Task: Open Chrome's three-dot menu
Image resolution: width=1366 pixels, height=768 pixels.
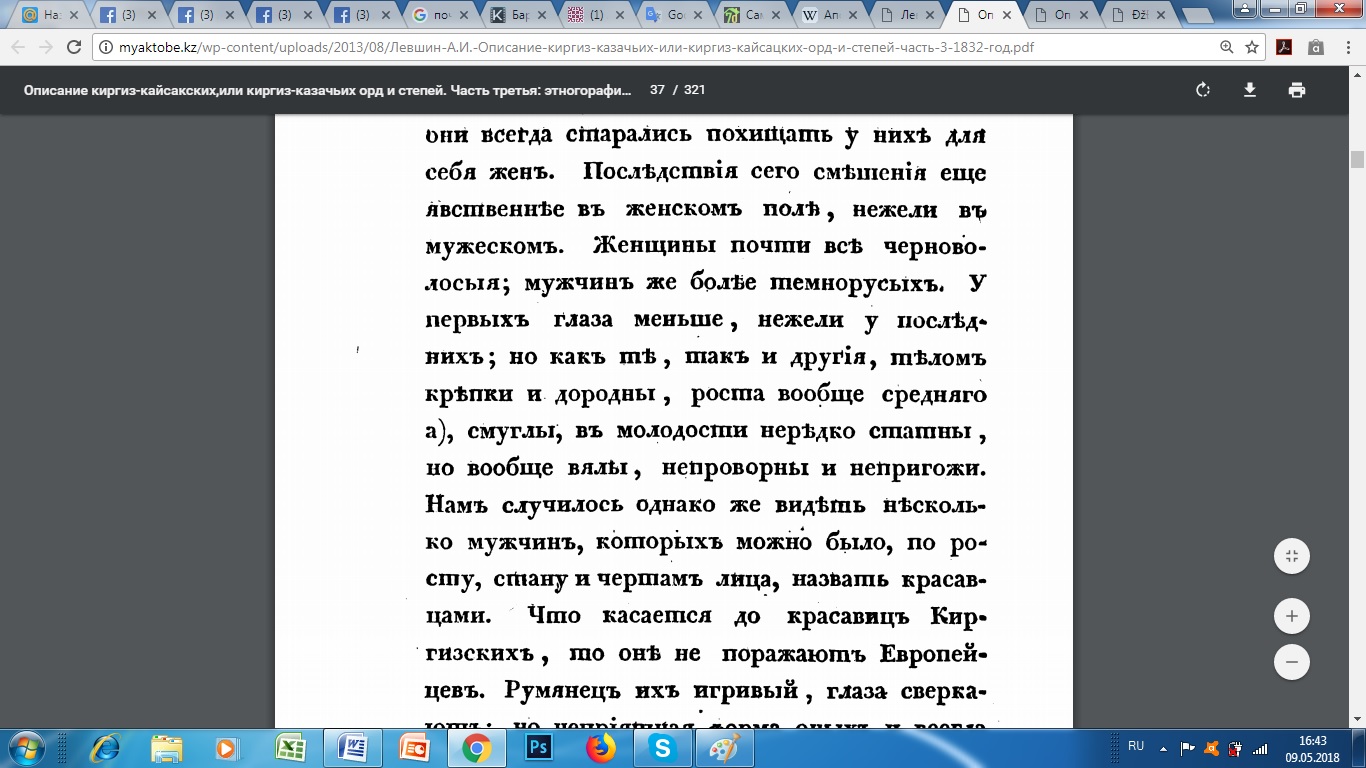Action: [x=1346, y=47]
